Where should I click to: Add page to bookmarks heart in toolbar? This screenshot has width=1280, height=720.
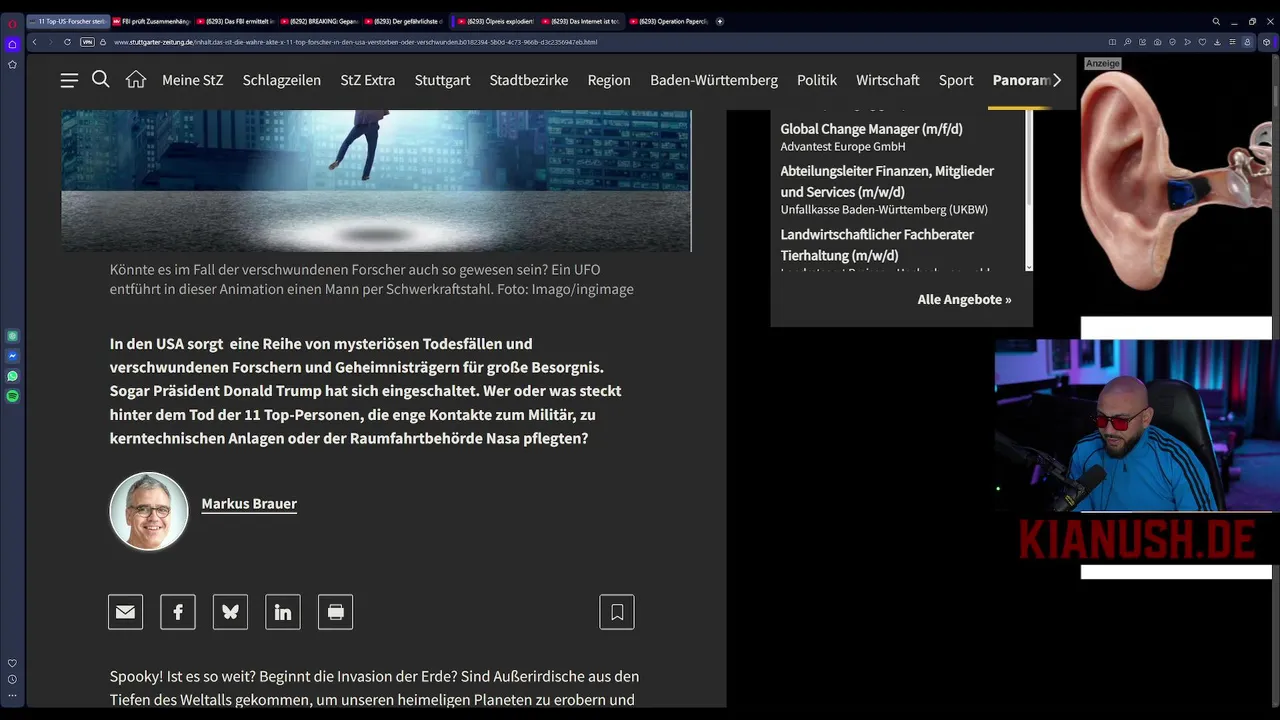[x=1202, y=42]
